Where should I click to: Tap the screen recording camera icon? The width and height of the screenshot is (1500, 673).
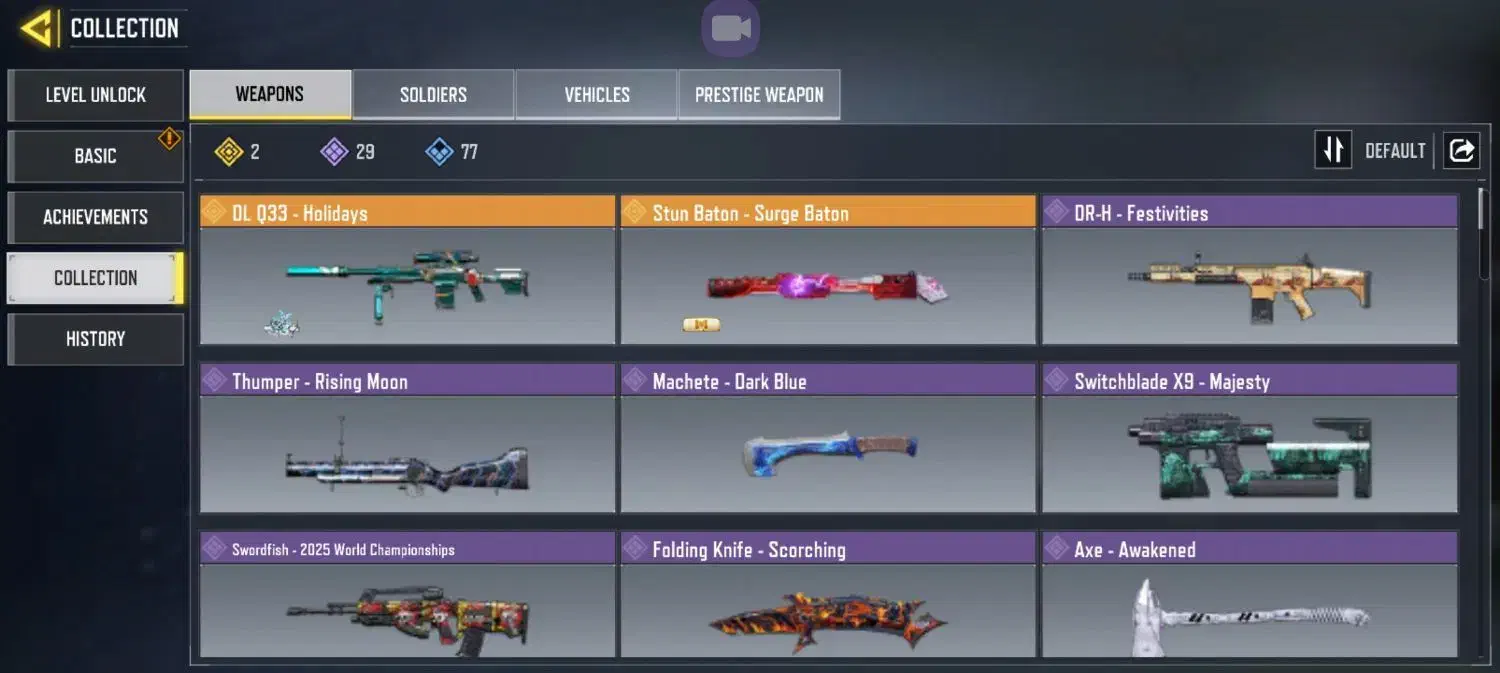[730, 28]
